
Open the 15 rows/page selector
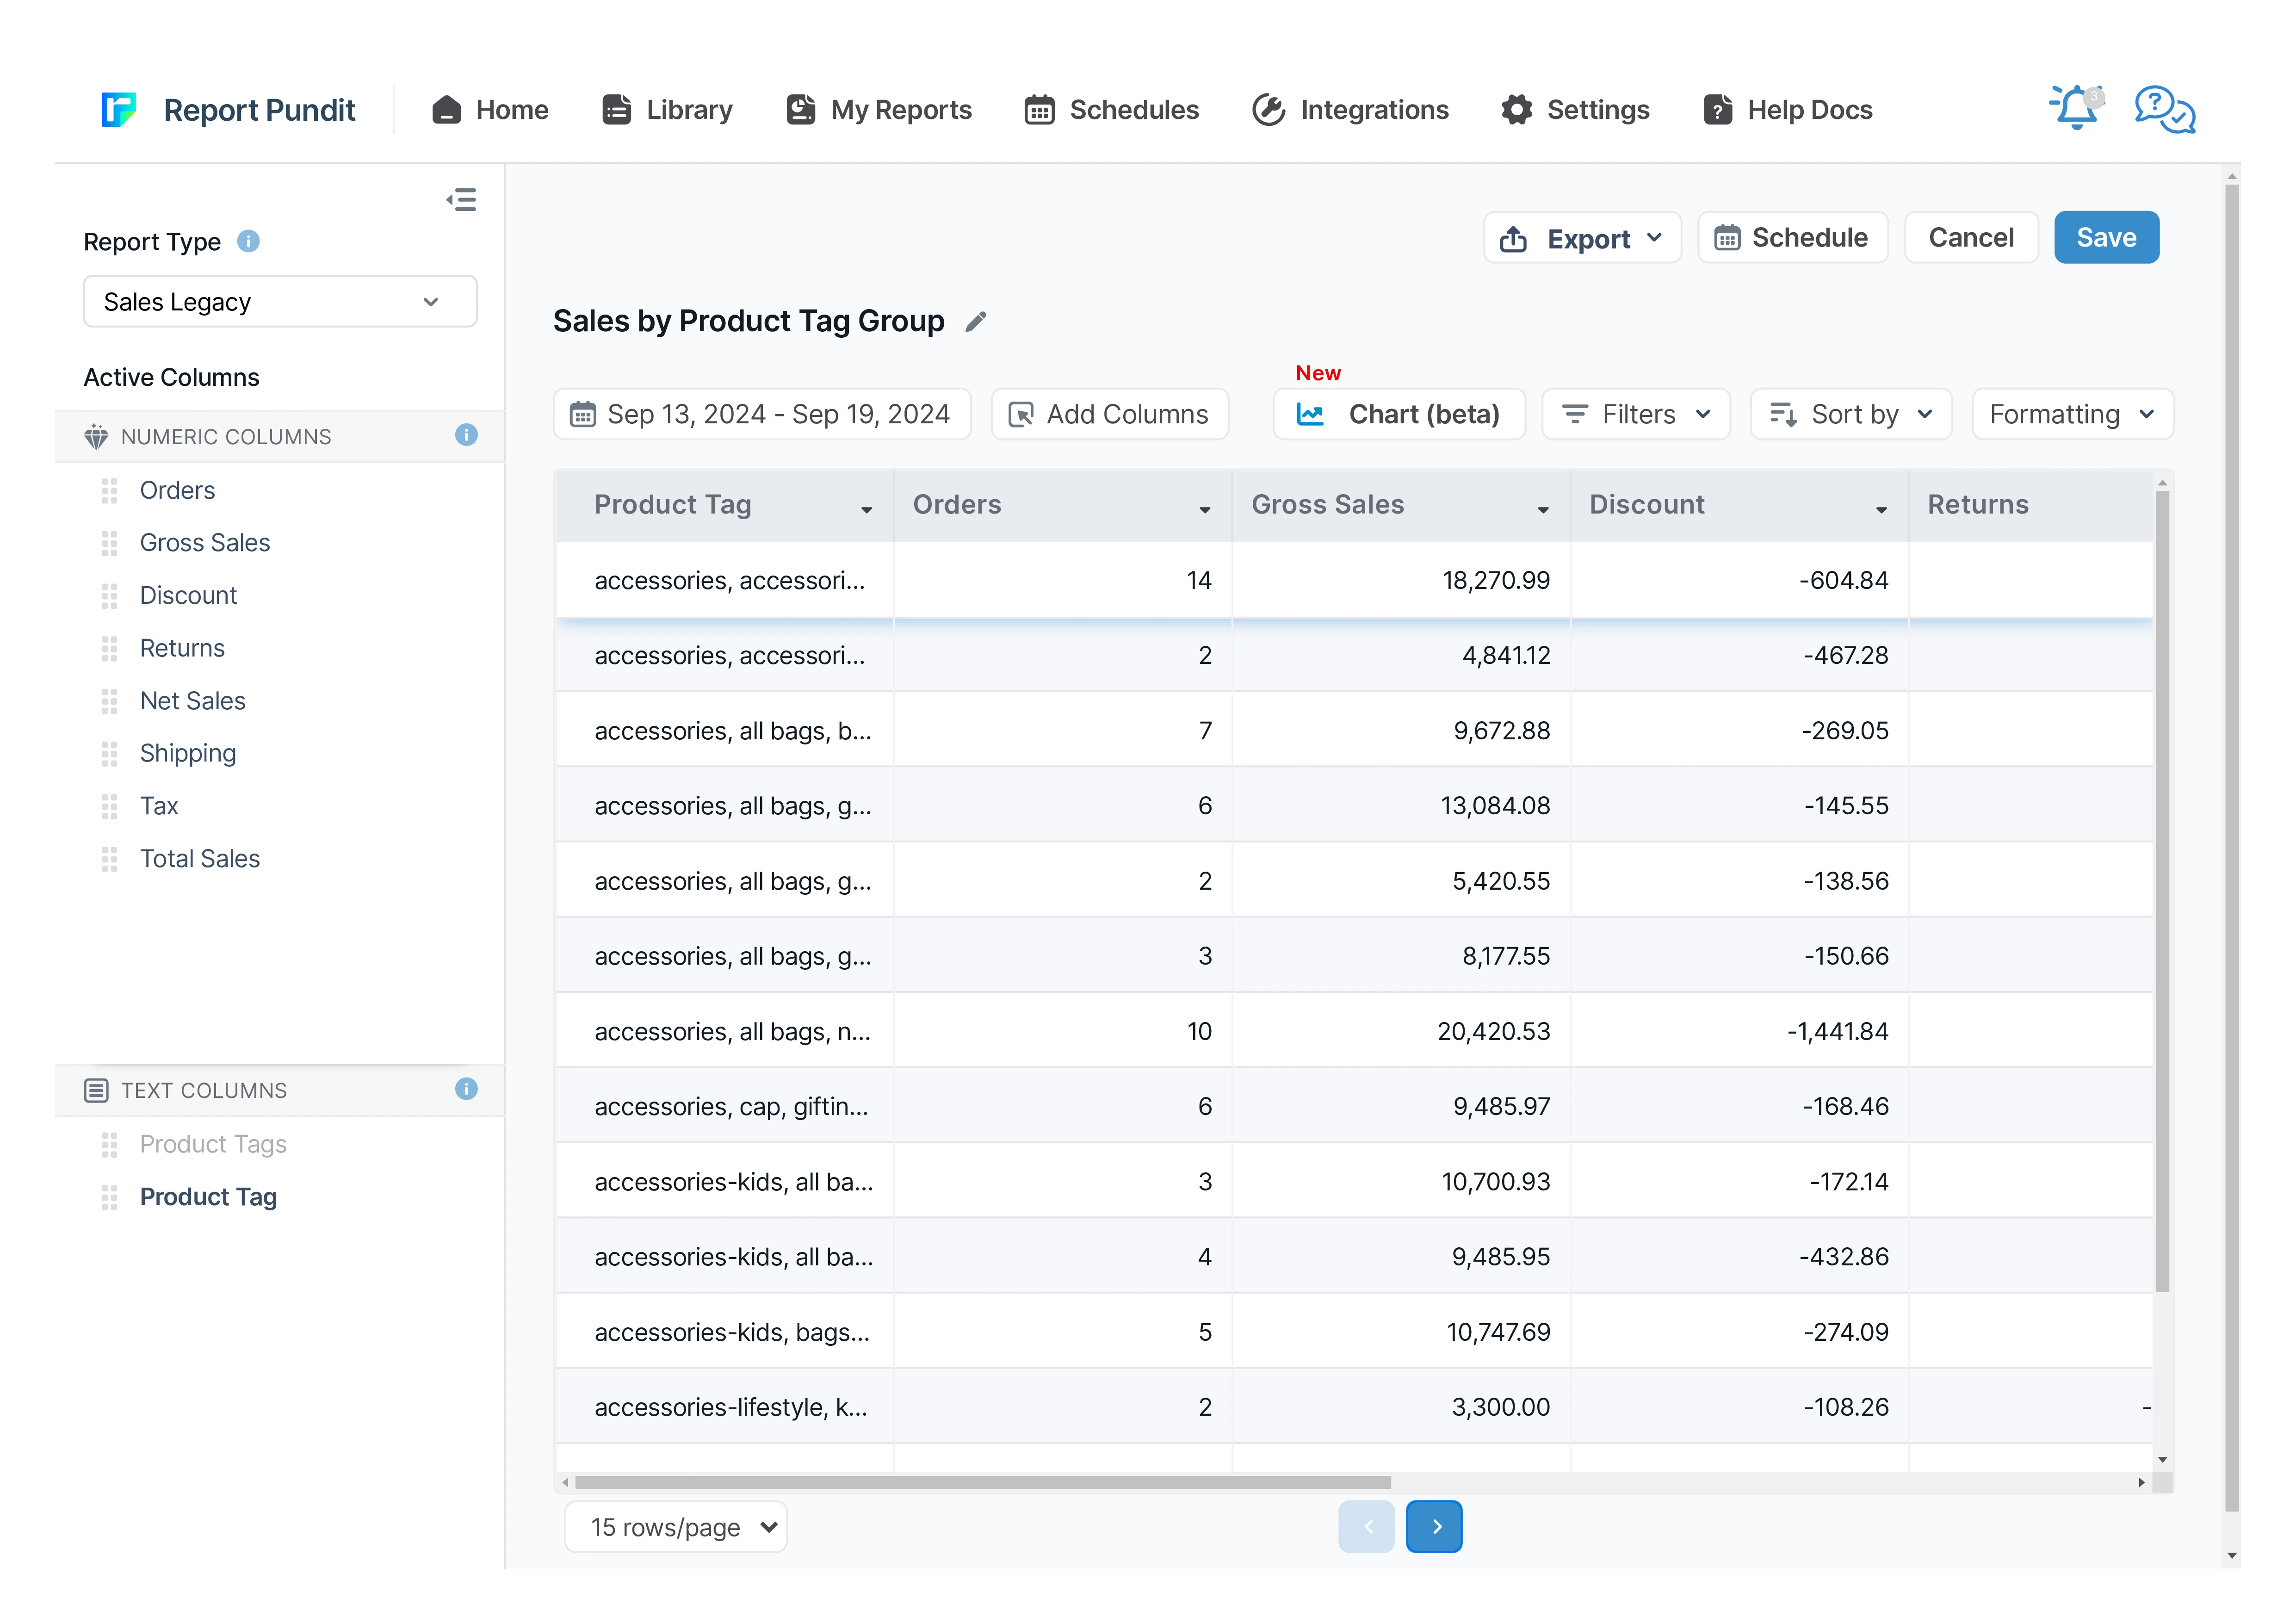point(676,1527)
